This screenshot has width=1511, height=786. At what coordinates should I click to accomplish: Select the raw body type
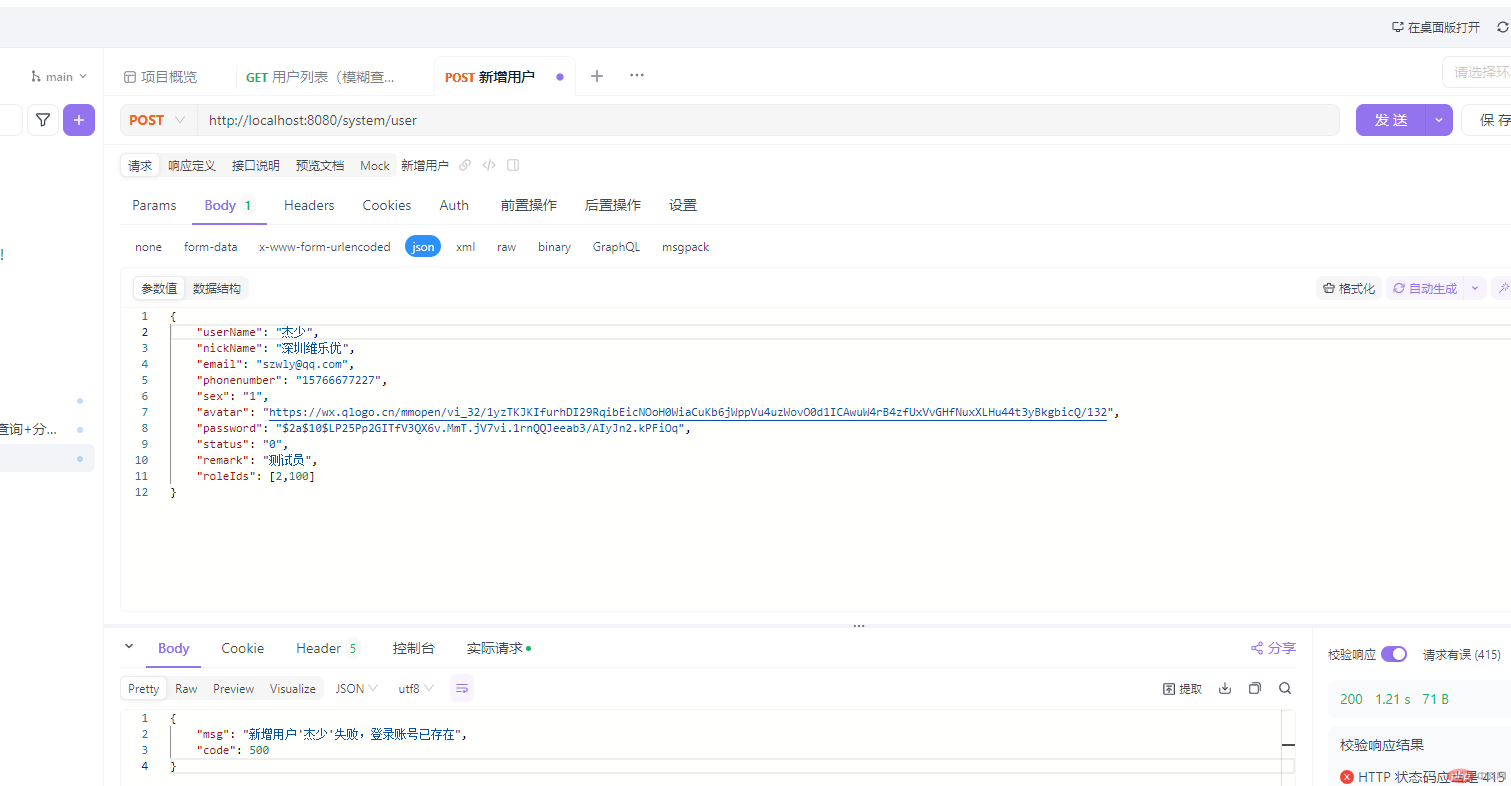point(506,247)
